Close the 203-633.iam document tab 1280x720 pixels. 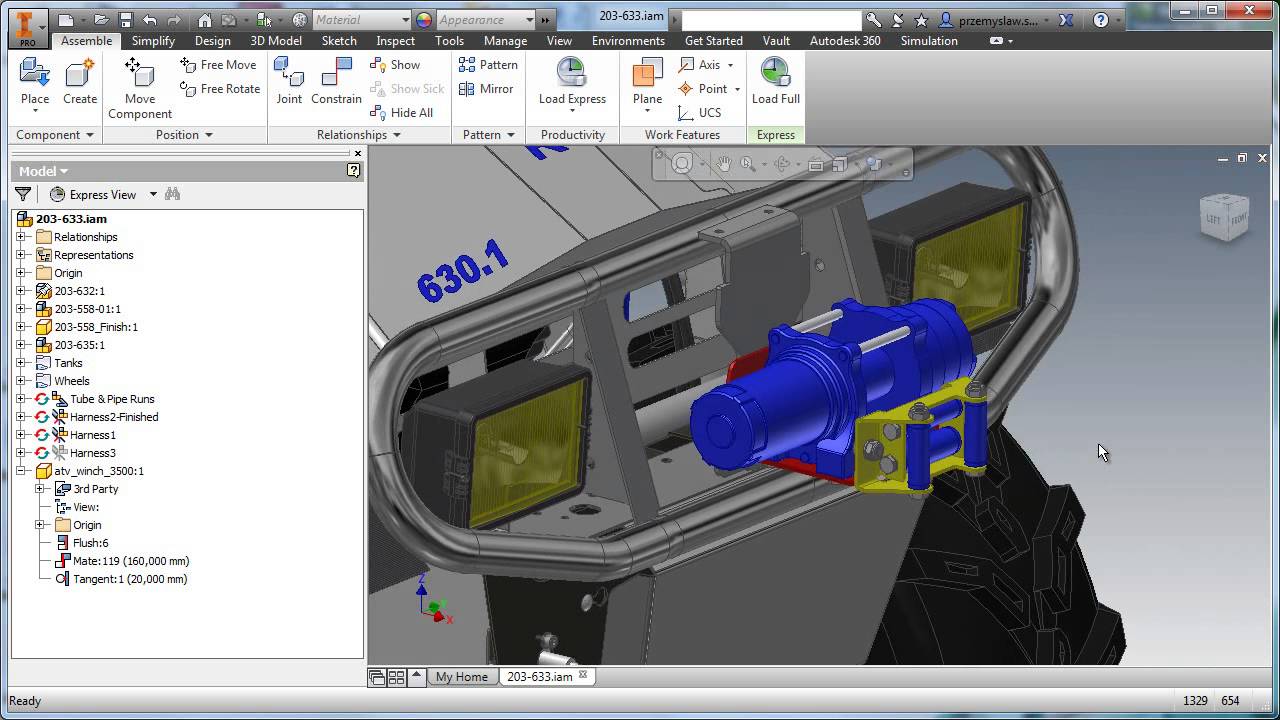[583, 676]
